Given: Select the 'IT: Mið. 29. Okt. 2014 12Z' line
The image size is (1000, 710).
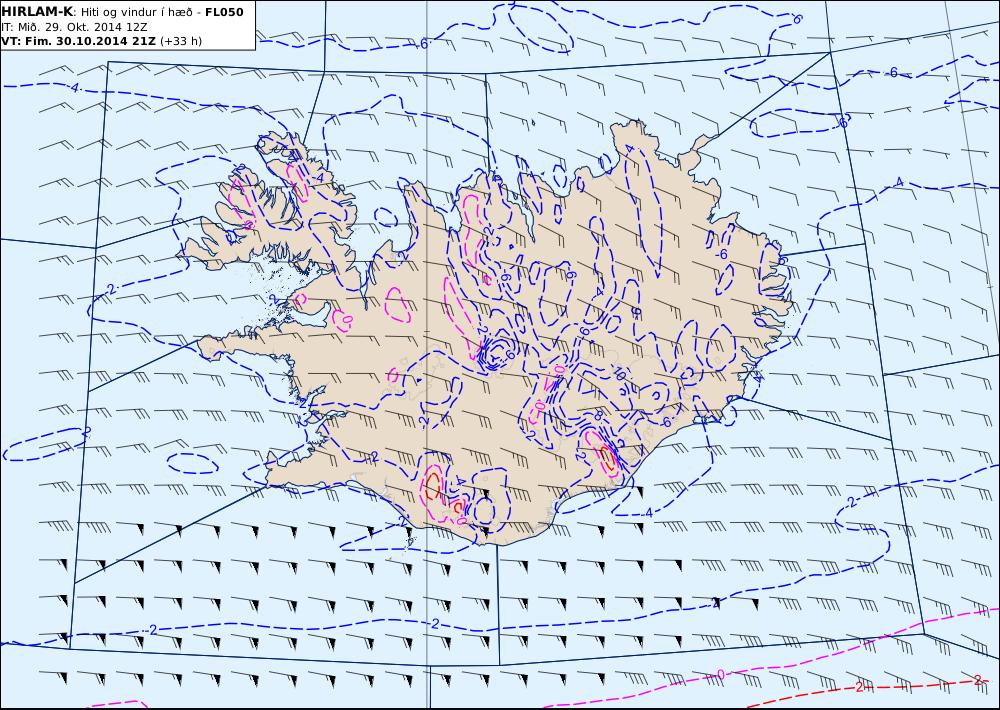Looking at the screenshot, I should (x=75, y=27).
